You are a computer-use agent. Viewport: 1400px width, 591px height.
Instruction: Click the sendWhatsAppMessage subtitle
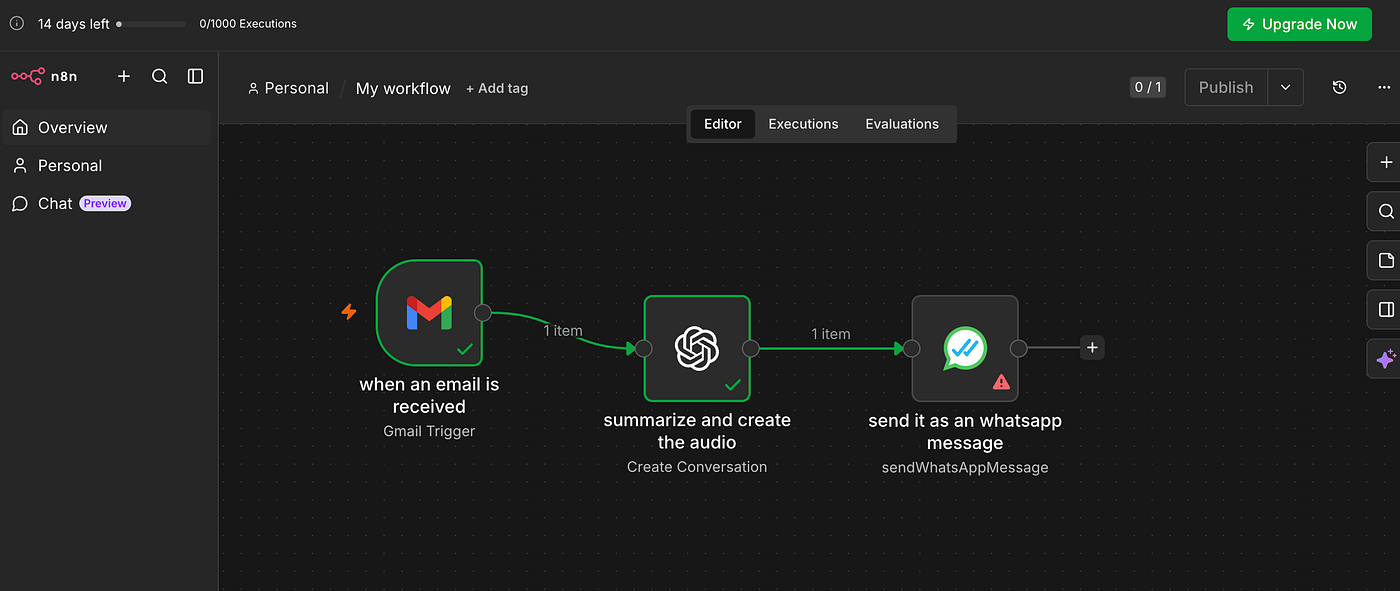pos(965,467)
